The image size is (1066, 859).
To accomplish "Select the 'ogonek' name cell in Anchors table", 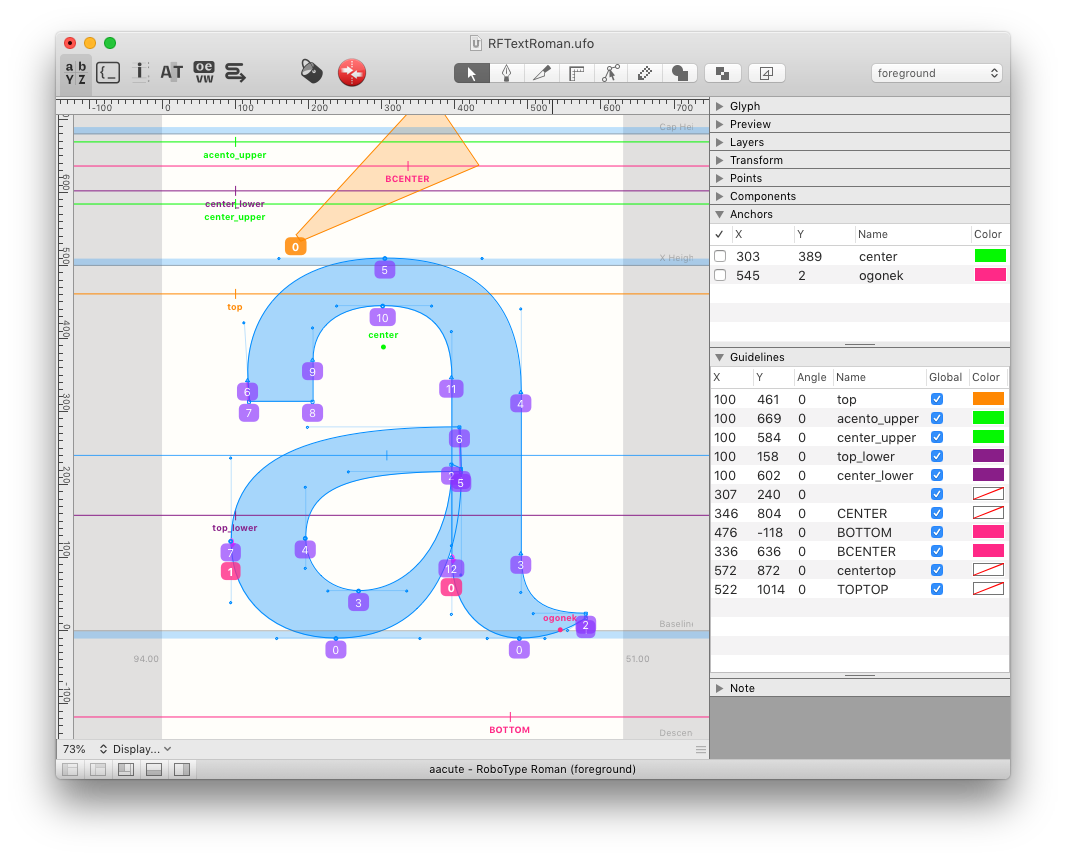I will point(881,276).
